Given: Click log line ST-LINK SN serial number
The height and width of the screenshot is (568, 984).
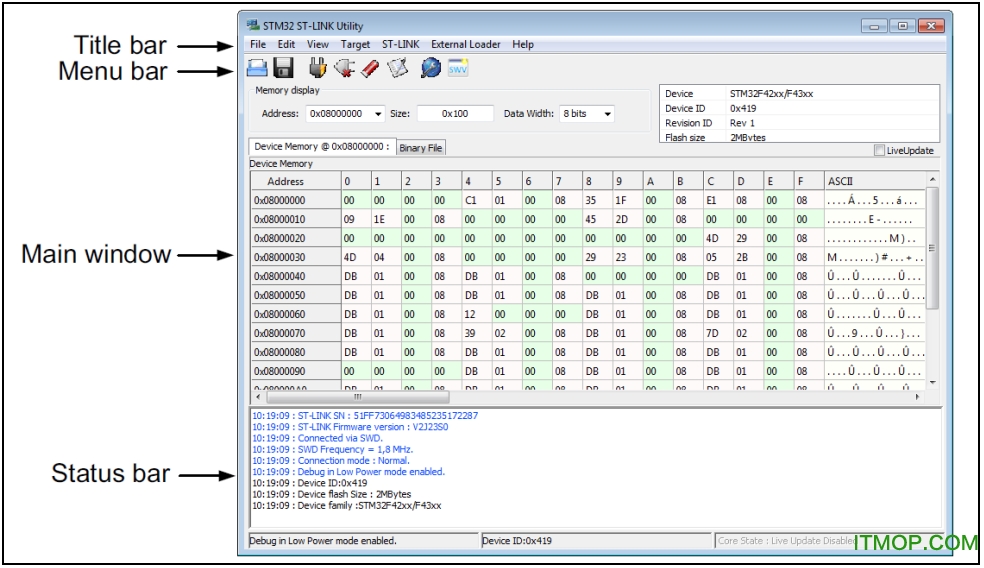Looking at the screenshot, I should pyautogui.click(x=365, y=415).
